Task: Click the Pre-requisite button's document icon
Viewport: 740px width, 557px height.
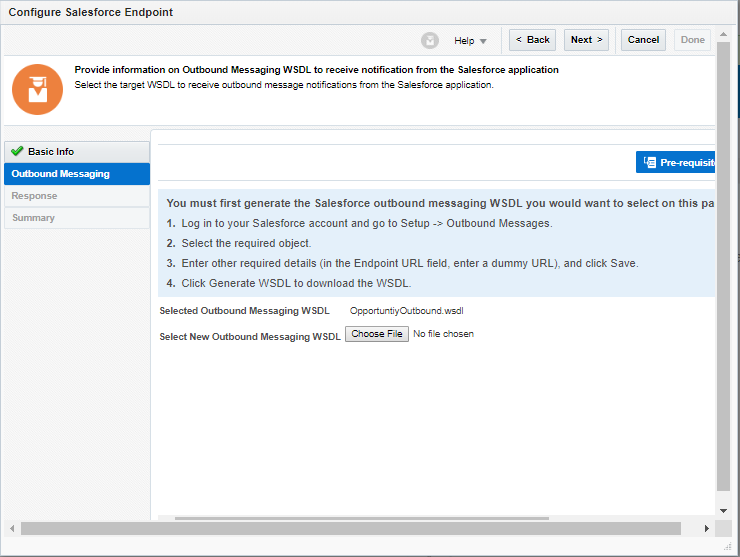Action: (x=650, y=162)
